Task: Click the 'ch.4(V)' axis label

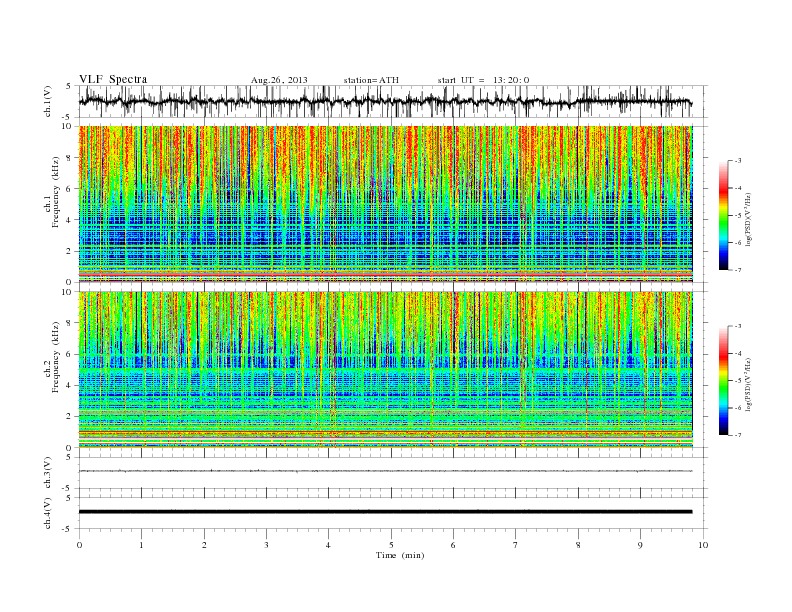Action: 48,514
